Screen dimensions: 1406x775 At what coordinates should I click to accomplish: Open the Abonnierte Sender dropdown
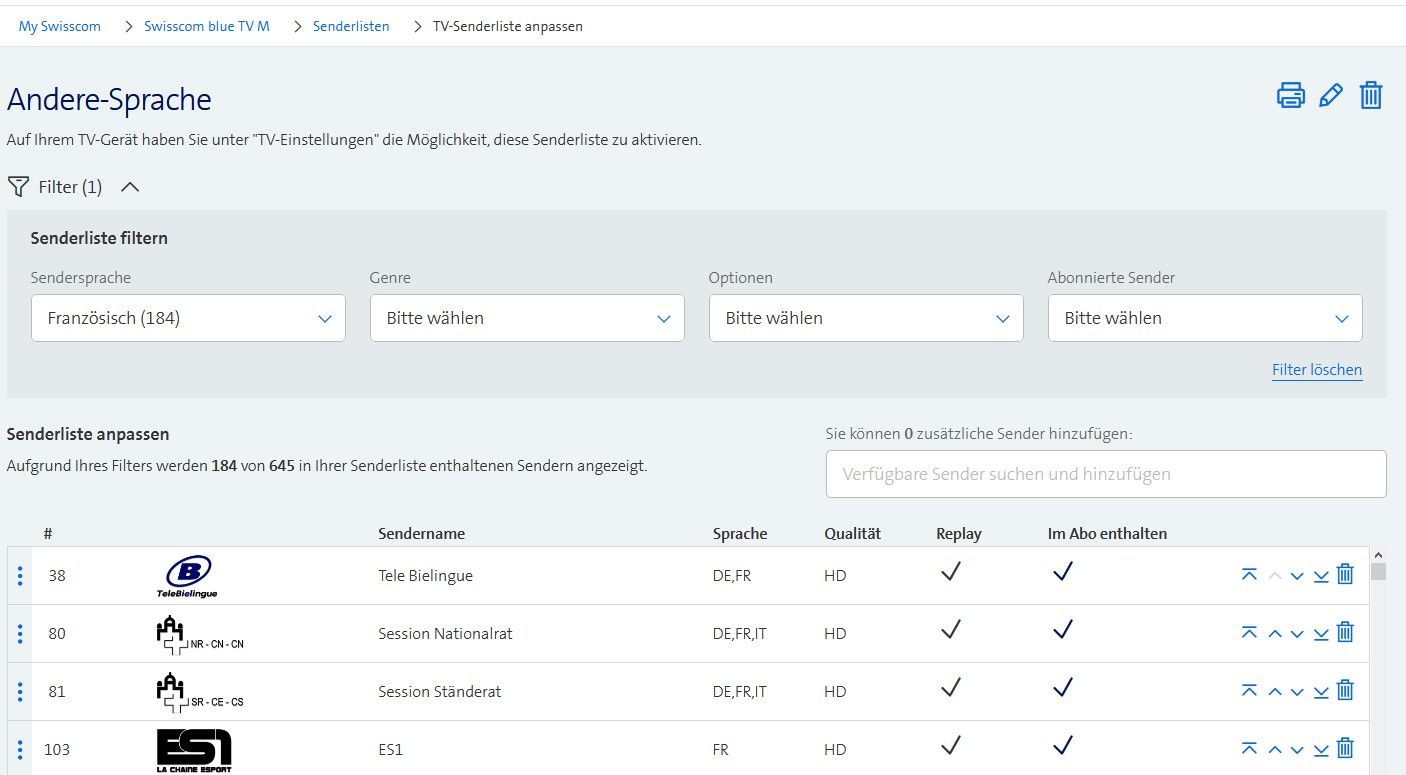click(1205, 318)
